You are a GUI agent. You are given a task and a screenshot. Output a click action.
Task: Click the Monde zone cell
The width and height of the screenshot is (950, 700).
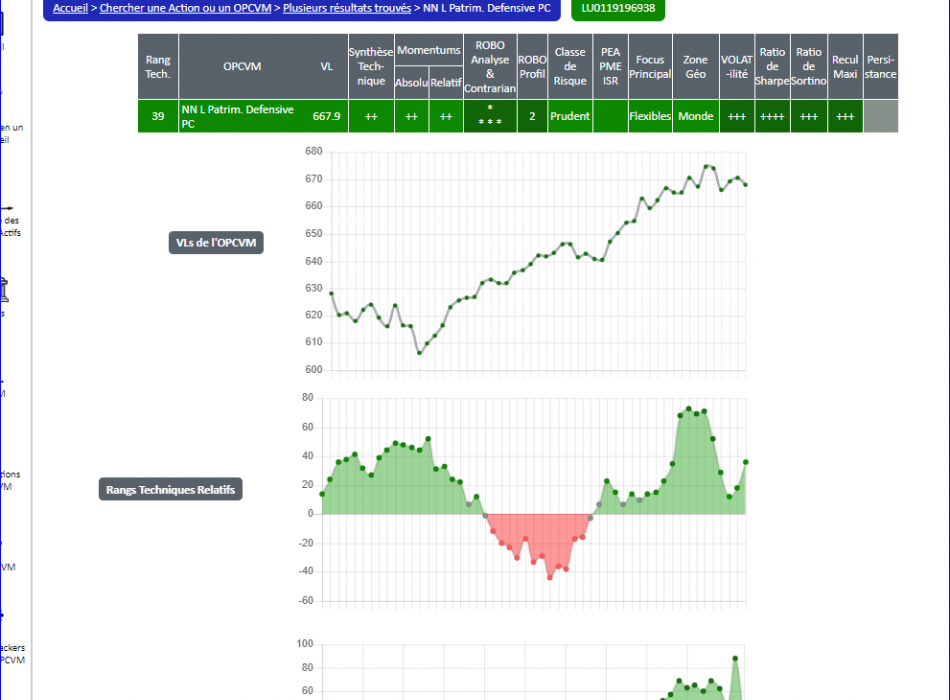point(696,116)
